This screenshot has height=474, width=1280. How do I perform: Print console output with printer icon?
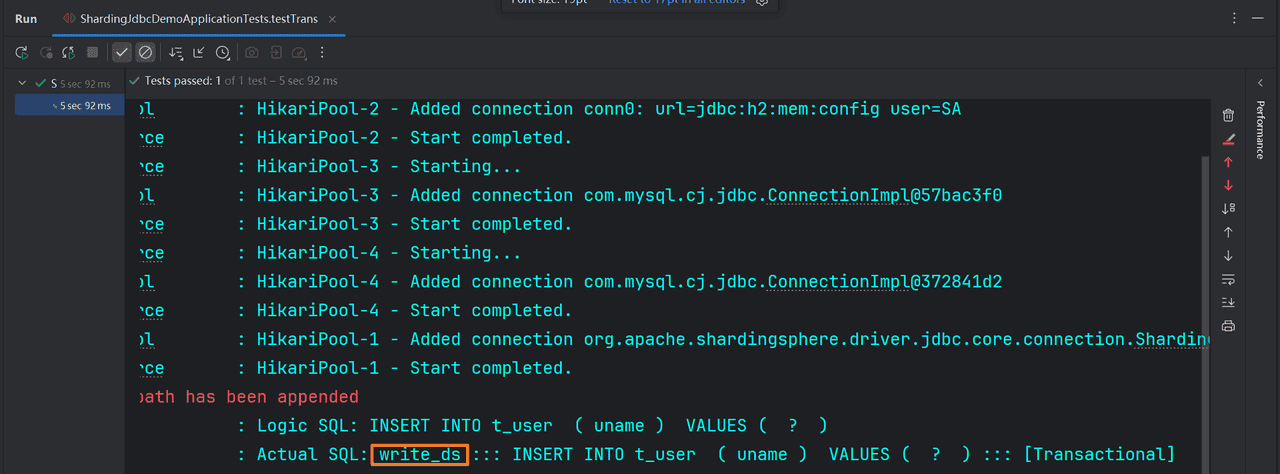click(1229, 326)
